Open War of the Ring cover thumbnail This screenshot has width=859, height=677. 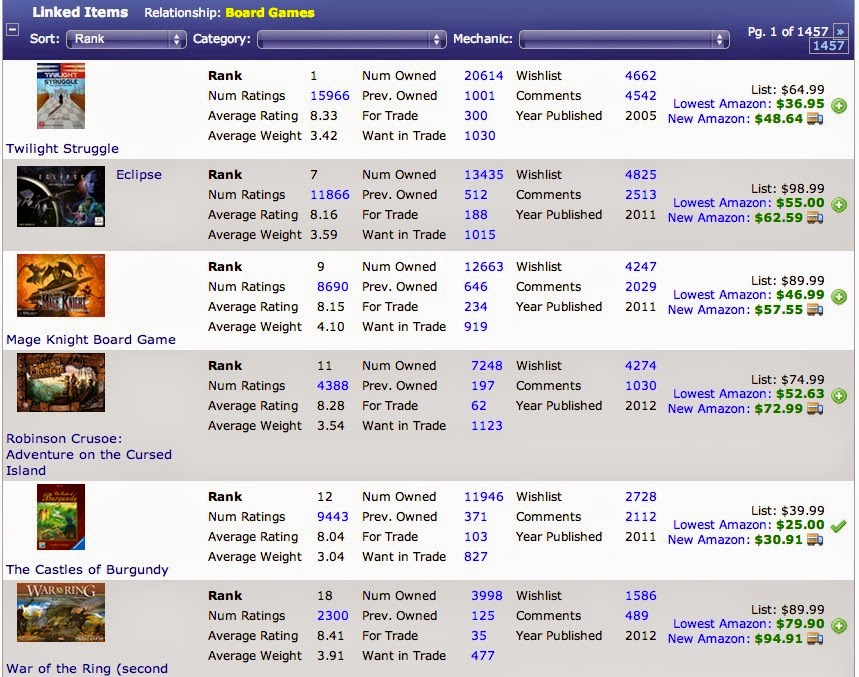61,612
